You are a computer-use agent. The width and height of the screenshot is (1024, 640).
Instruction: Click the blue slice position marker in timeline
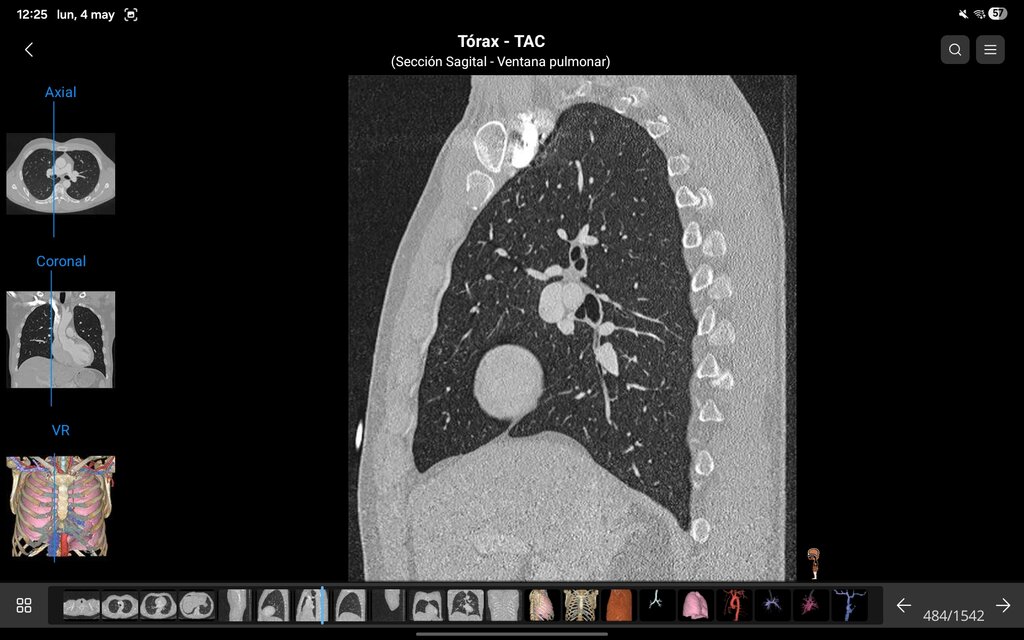(323, 605)
